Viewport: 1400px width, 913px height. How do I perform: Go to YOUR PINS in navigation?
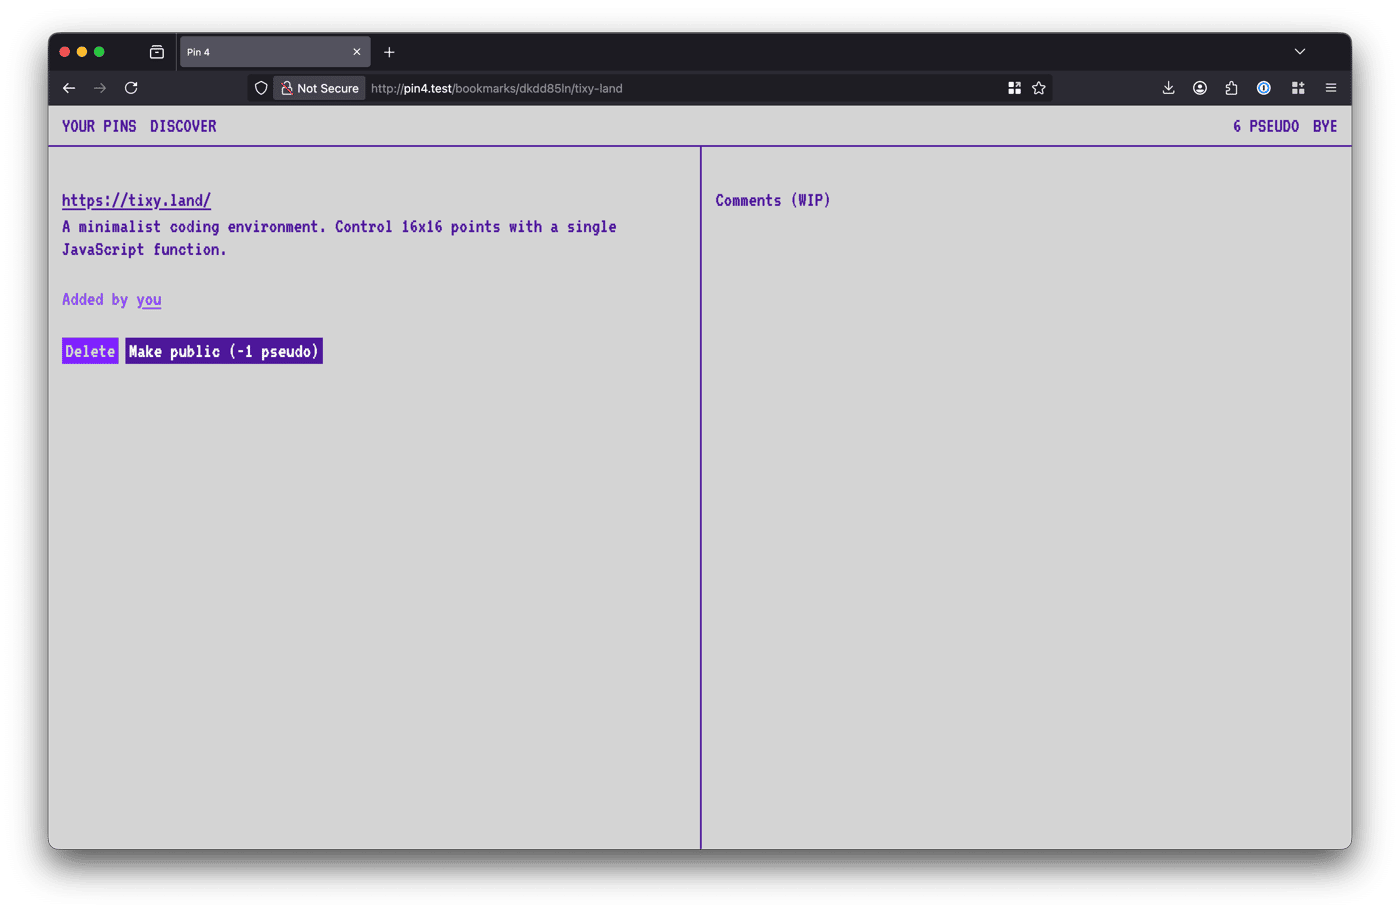pyautogui.click(x=99, y=126)
